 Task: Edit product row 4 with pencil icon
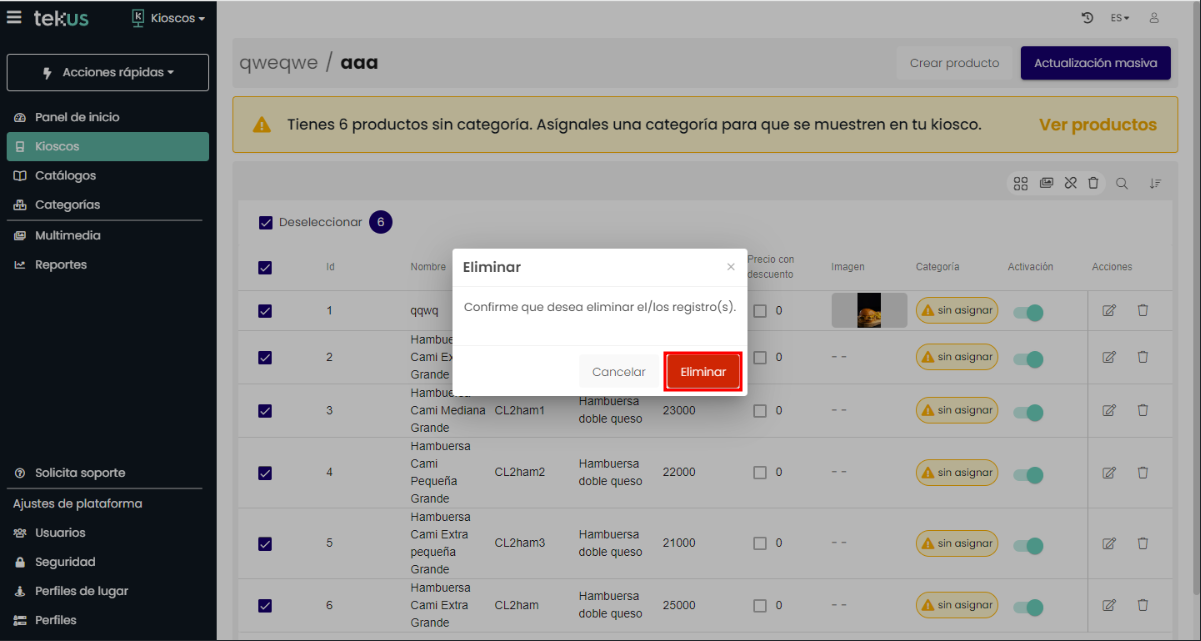coord(1109,472)
